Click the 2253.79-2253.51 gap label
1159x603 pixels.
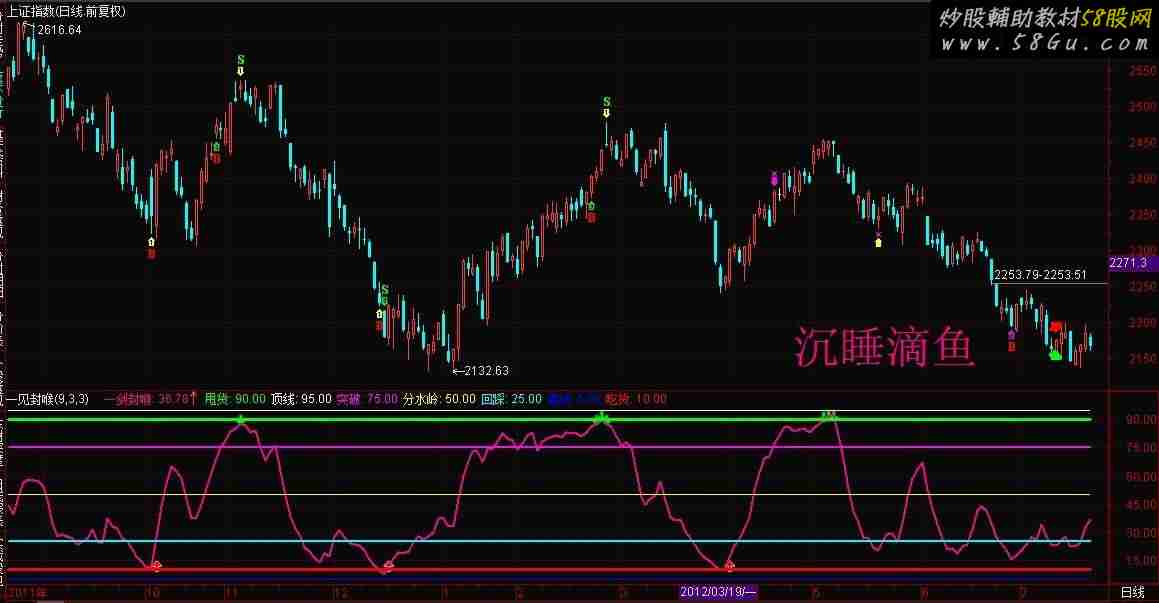1040,274
